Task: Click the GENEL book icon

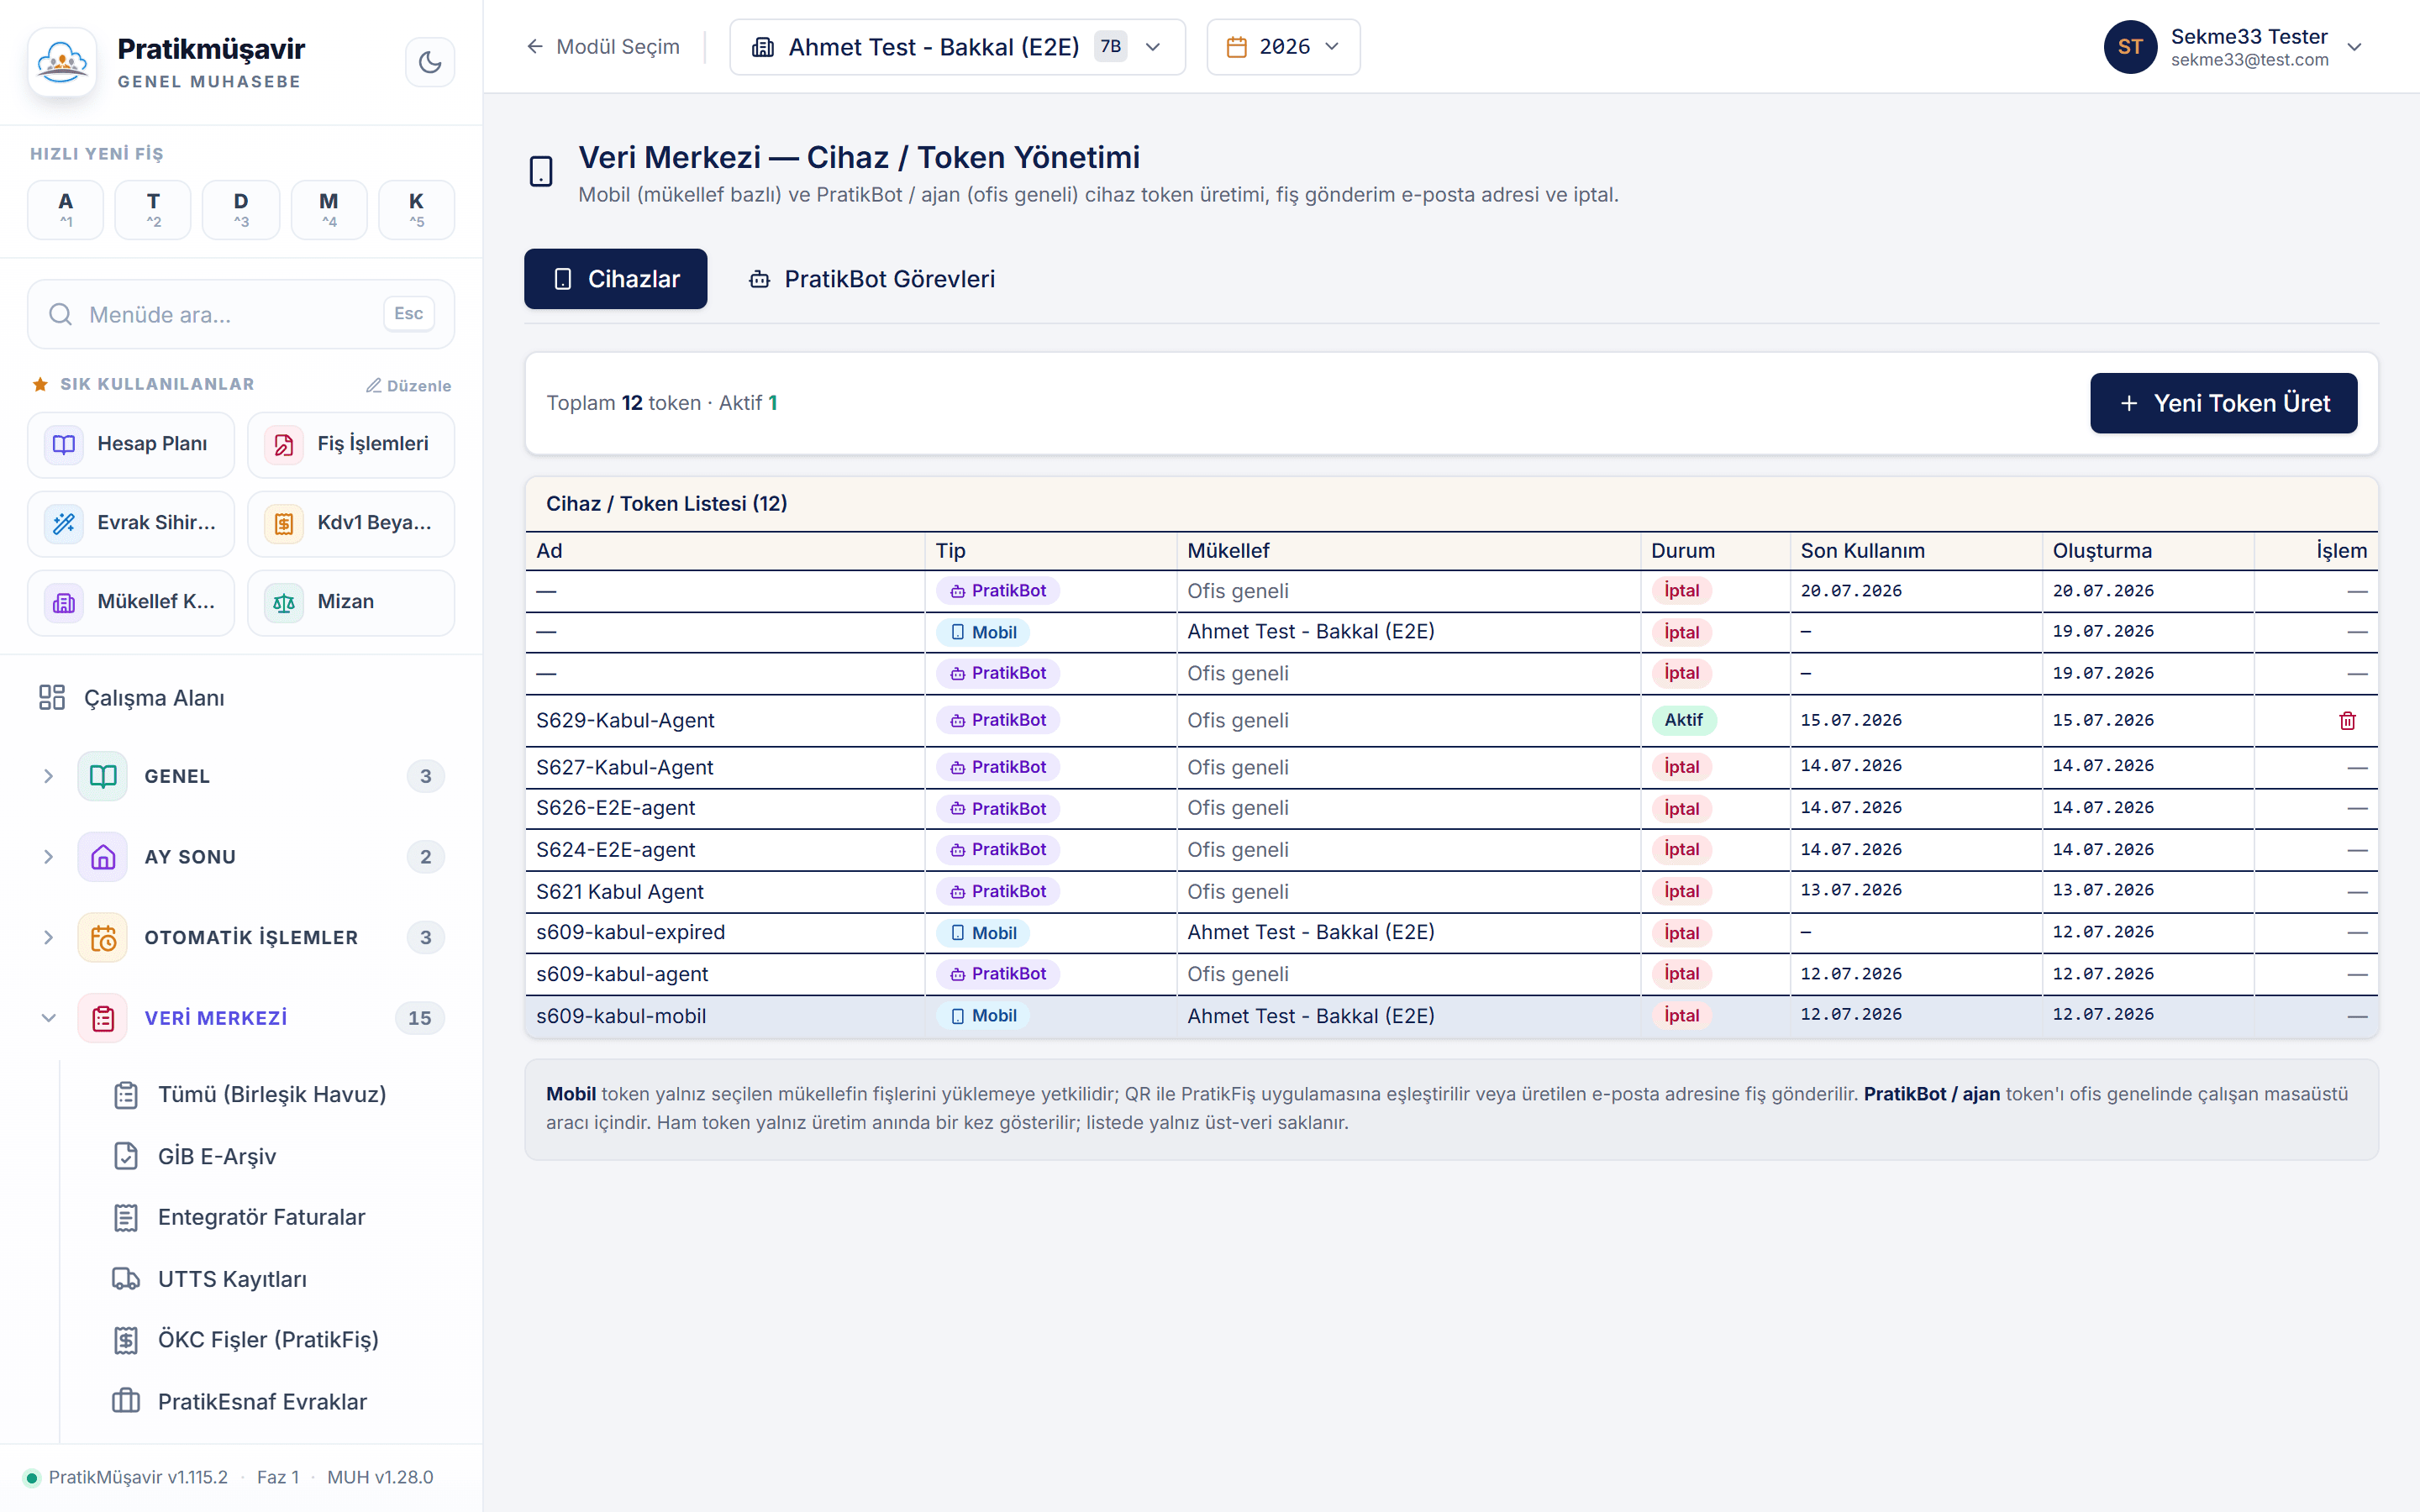Action: click(x=103, y=776)
